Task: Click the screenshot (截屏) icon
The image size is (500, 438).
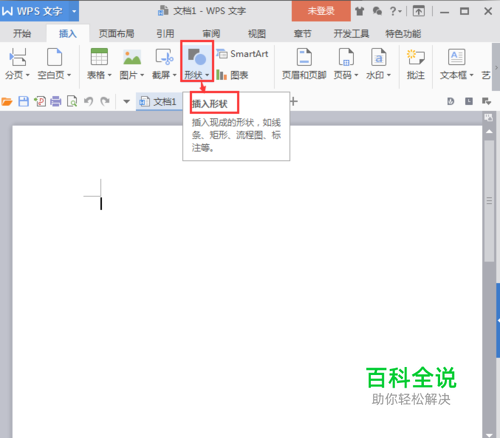Action: [164, 57]
